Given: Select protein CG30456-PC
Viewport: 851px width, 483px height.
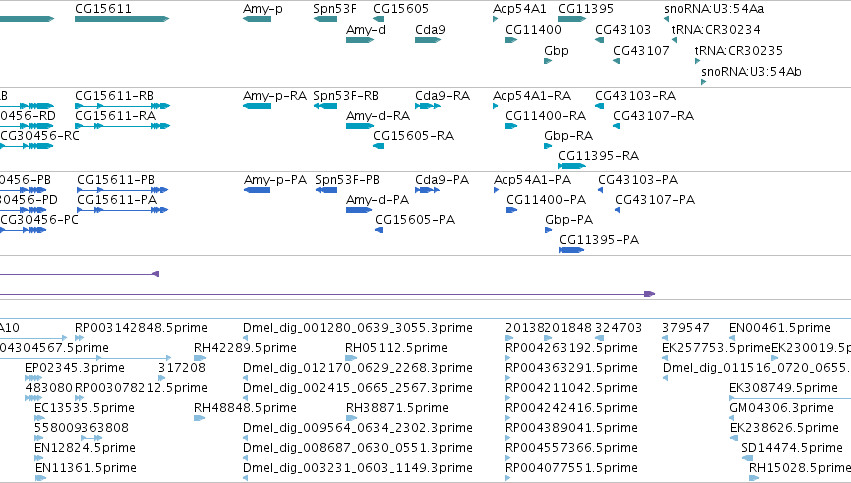Looking at the screenshot, I should (23, 230).
